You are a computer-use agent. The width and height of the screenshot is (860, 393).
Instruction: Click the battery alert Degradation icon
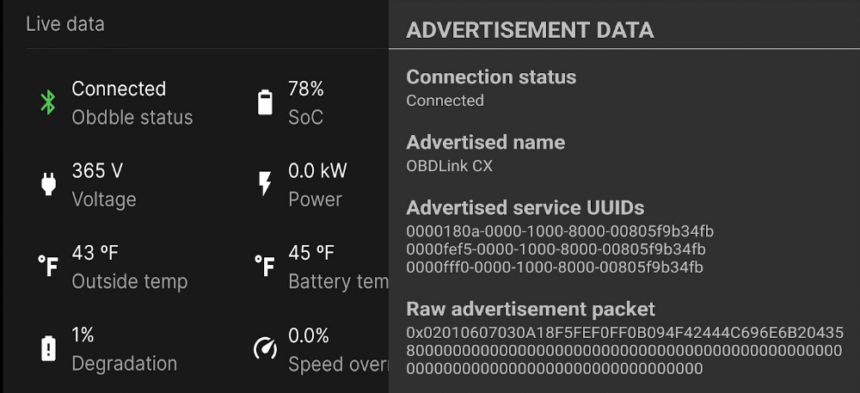click(48, 349)
